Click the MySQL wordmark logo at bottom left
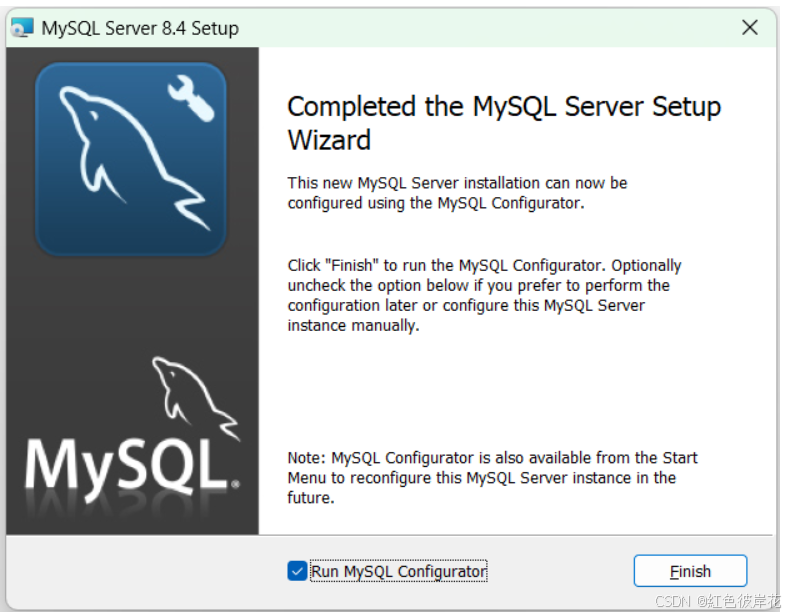The image size is (789, 615). (x=132, y=431)
